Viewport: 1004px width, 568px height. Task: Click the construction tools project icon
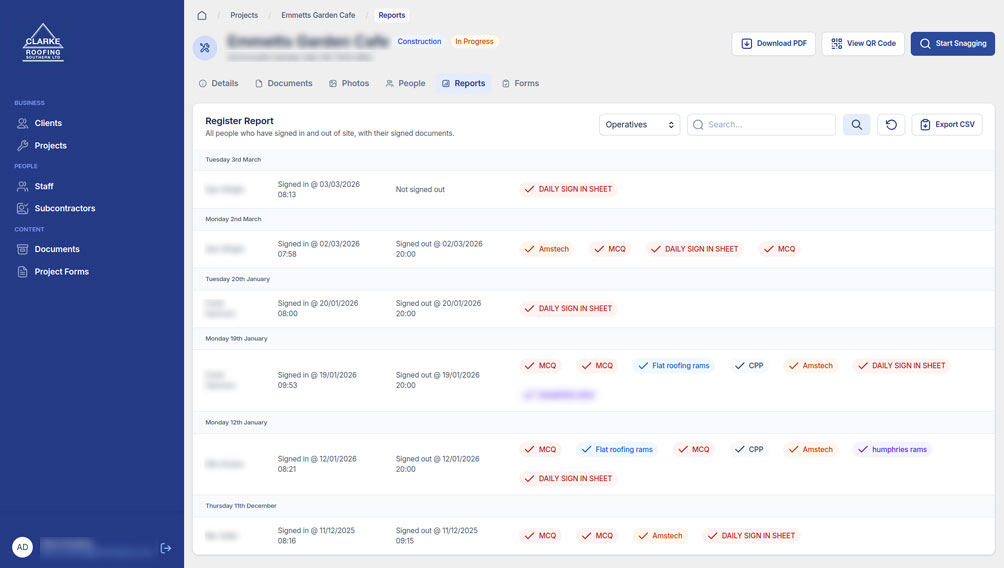(x=205, y=47)
